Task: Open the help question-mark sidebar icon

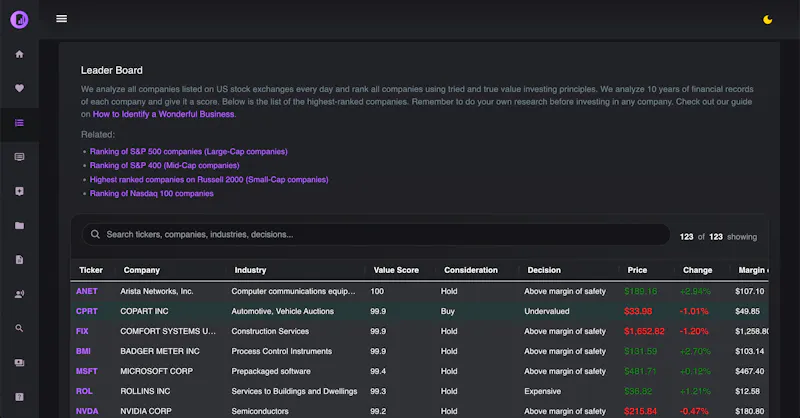Action: (x=19, y=397)
